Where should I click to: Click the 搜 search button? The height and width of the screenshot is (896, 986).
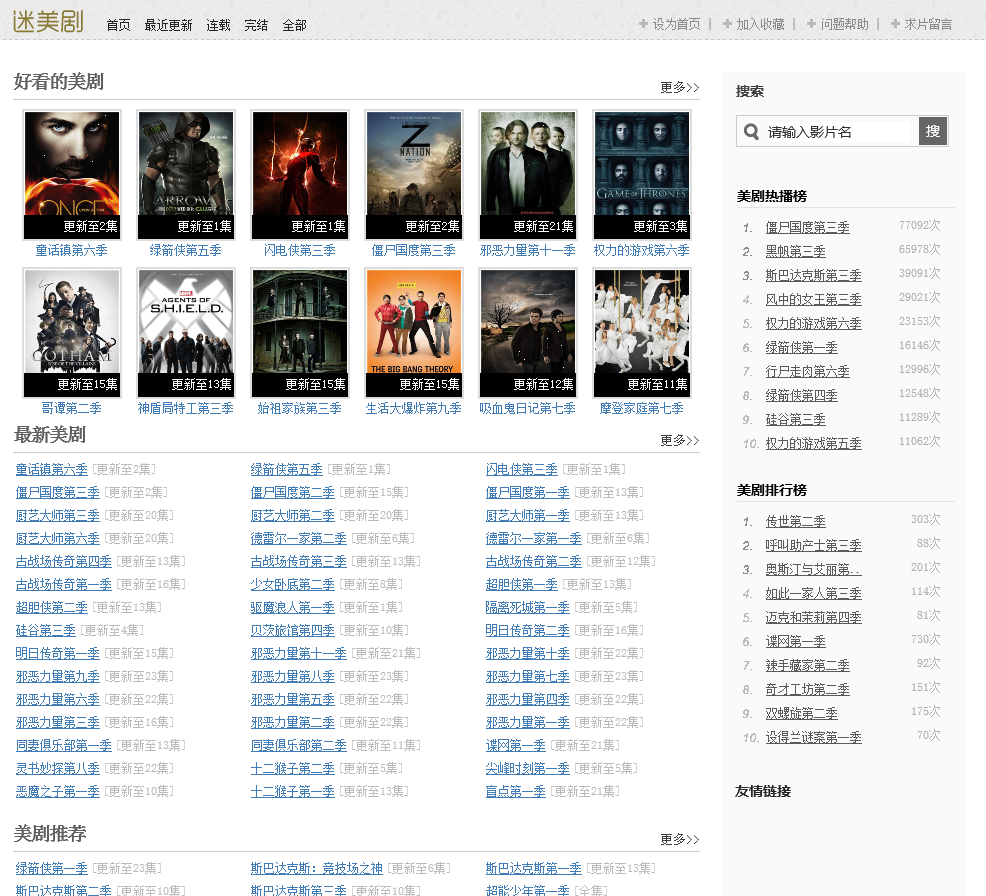tap(933, 131)
